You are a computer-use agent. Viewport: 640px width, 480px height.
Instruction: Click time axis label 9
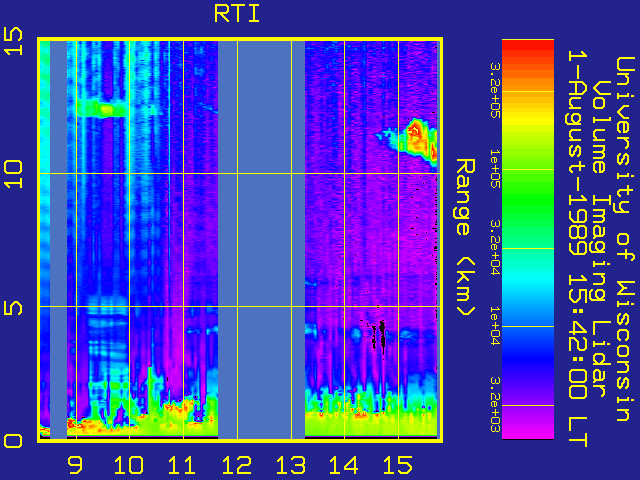pos(76,465)
